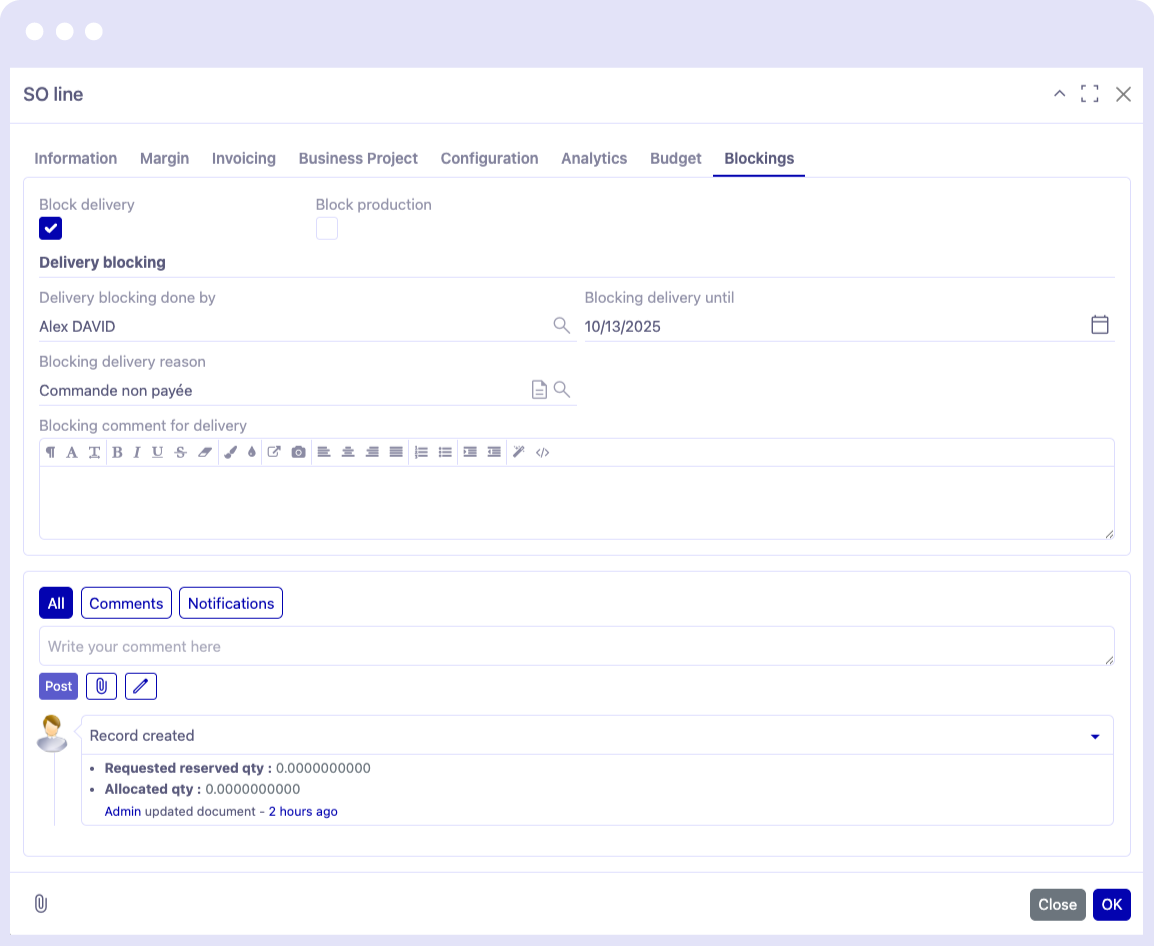This screenshot has width=1154, height=946.
Task: Open the Business Project tab
Action: [x=358, y=158]
